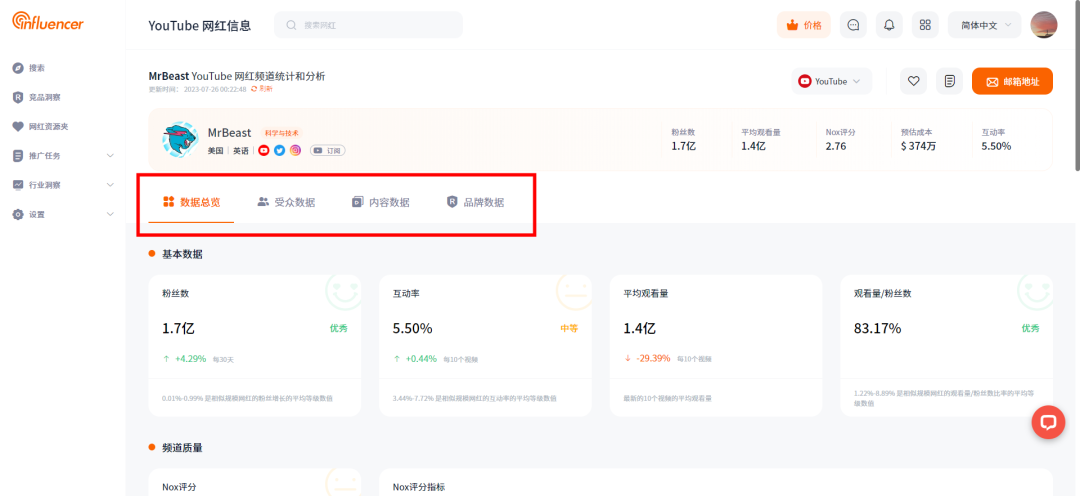
Task: Open the notifications bell
Action: pos(889,25)
